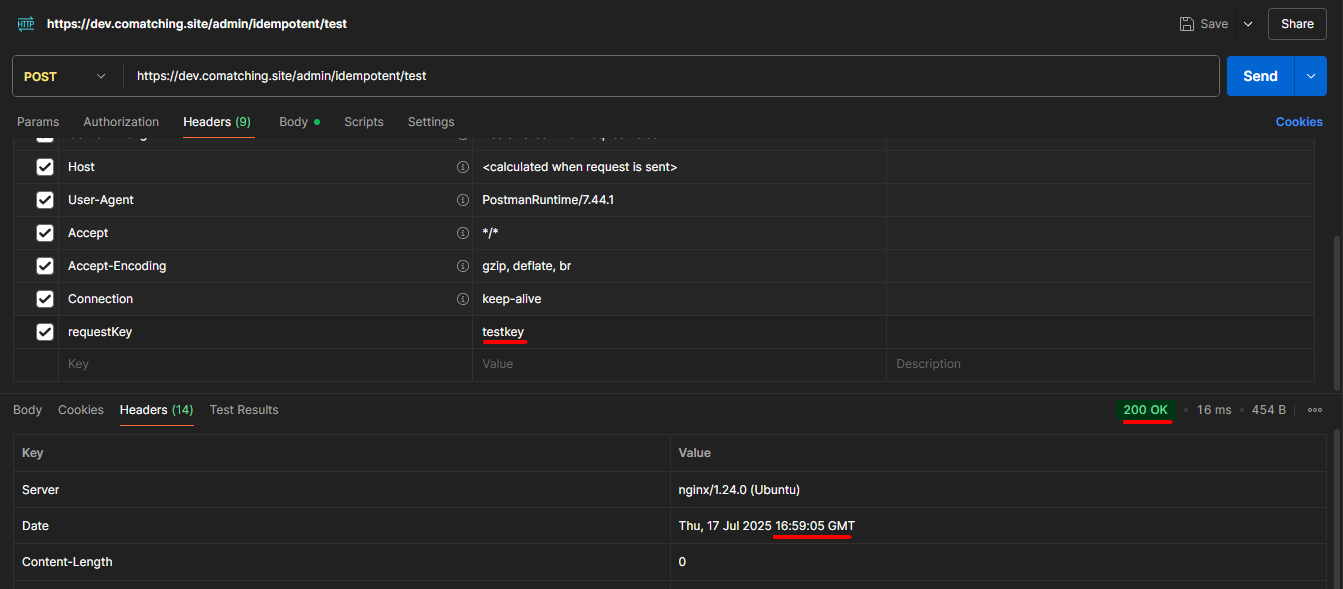Open response more options ellipsis menu
Viewport: 1343px width, 589px height.
click(x=1315, y=410)
